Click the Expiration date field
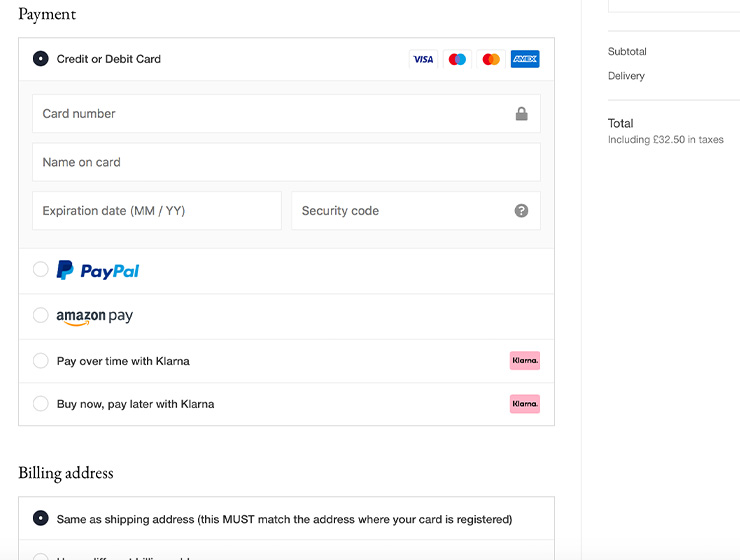 157,211
